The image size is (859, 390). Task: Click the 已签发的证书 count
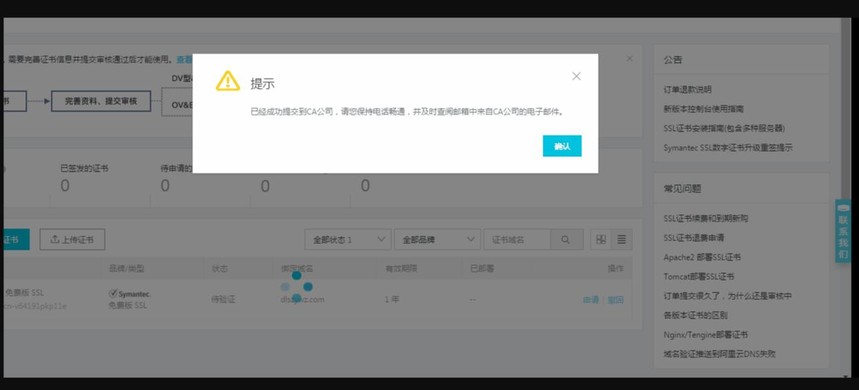pyautogui.click(x=65, y=186)
